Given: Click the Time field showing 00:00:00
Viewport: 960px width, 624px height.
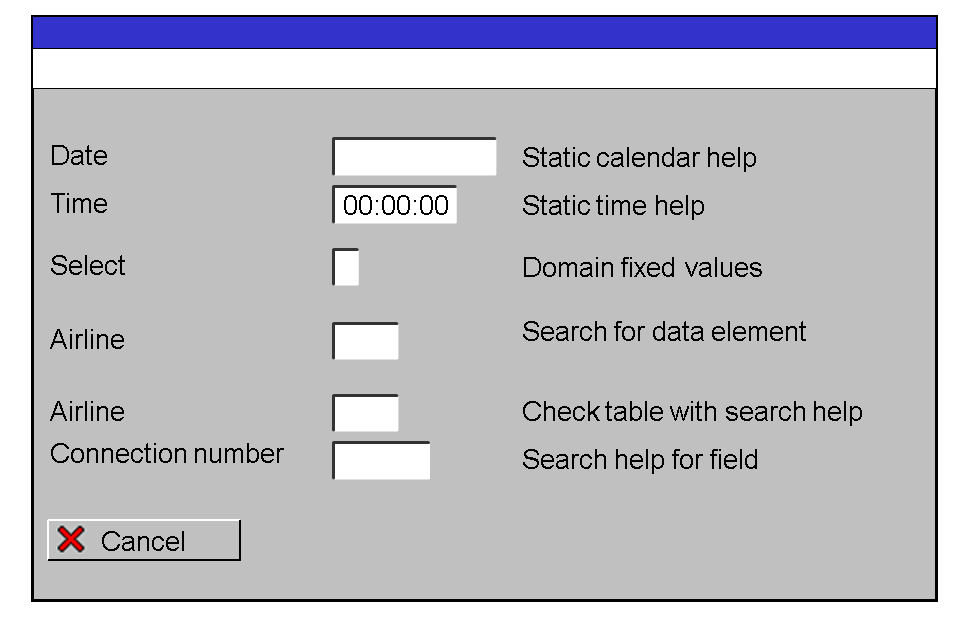Looking at the screenshot, I should tap(395, 205).
